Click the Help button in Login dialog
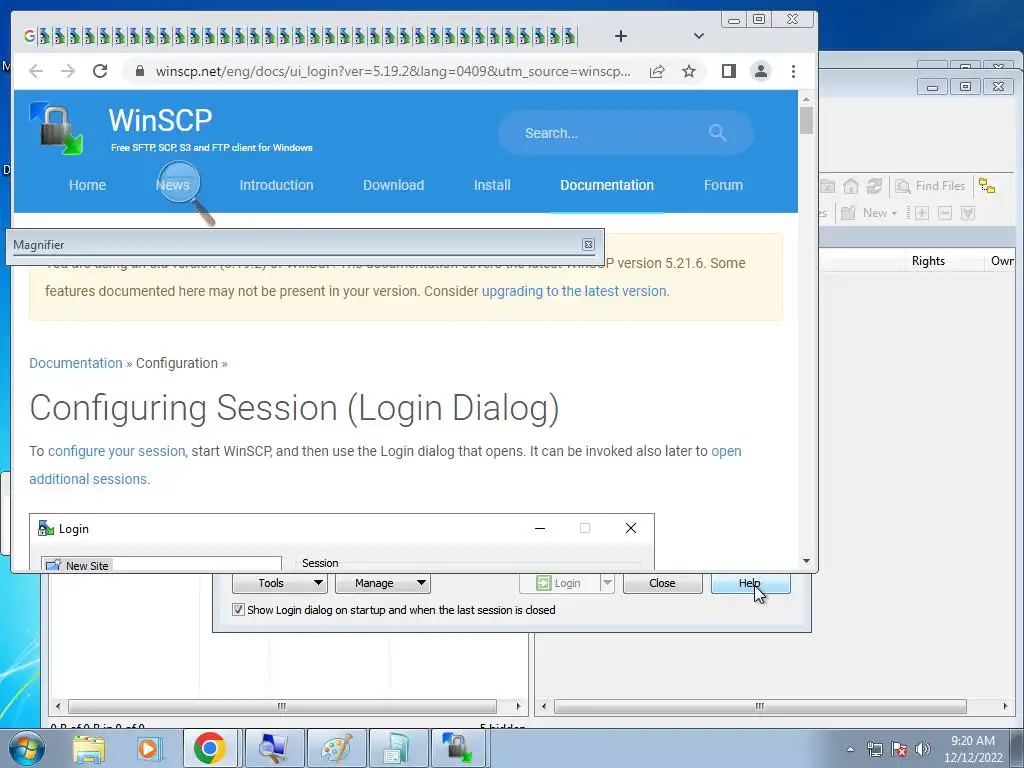Screen dimensions: 1024x768 point(750,583)
